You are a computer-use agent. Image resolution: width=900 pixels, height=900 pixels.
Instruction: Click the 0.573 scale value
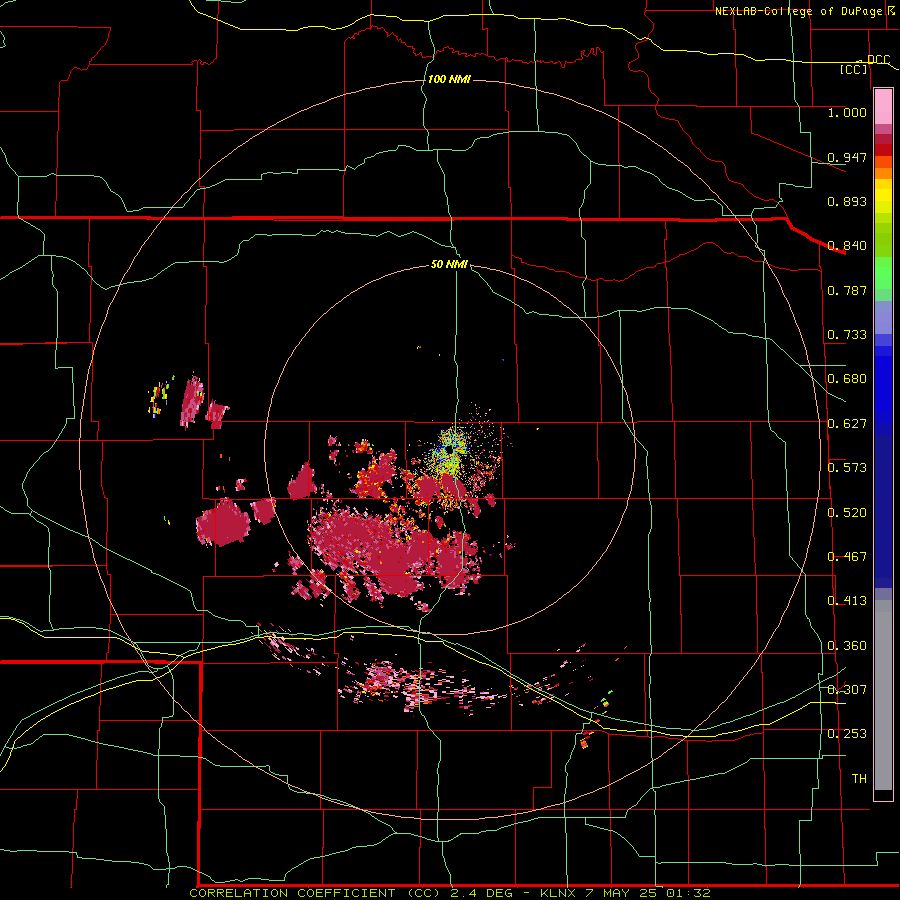coord(847,468)
